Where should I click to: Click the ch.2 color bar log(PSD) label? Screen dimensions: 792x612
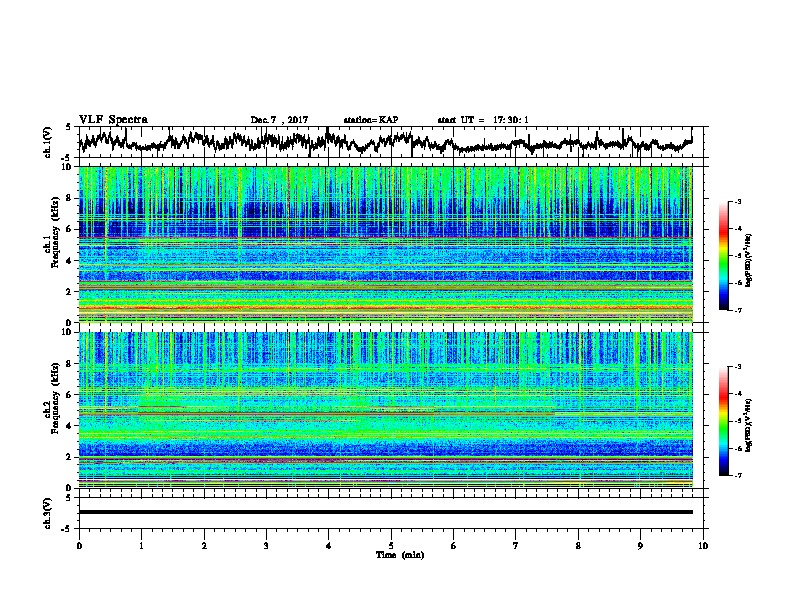749,425
